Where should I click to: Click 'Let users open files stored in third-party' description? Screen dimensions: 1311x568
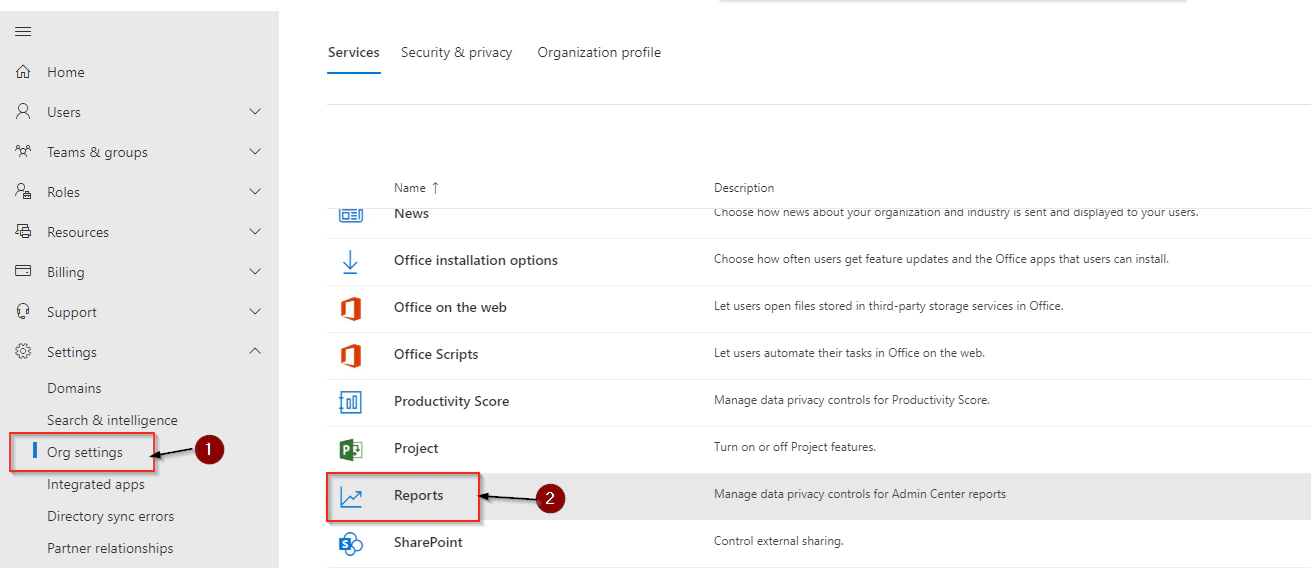click(x=889, y=306)
